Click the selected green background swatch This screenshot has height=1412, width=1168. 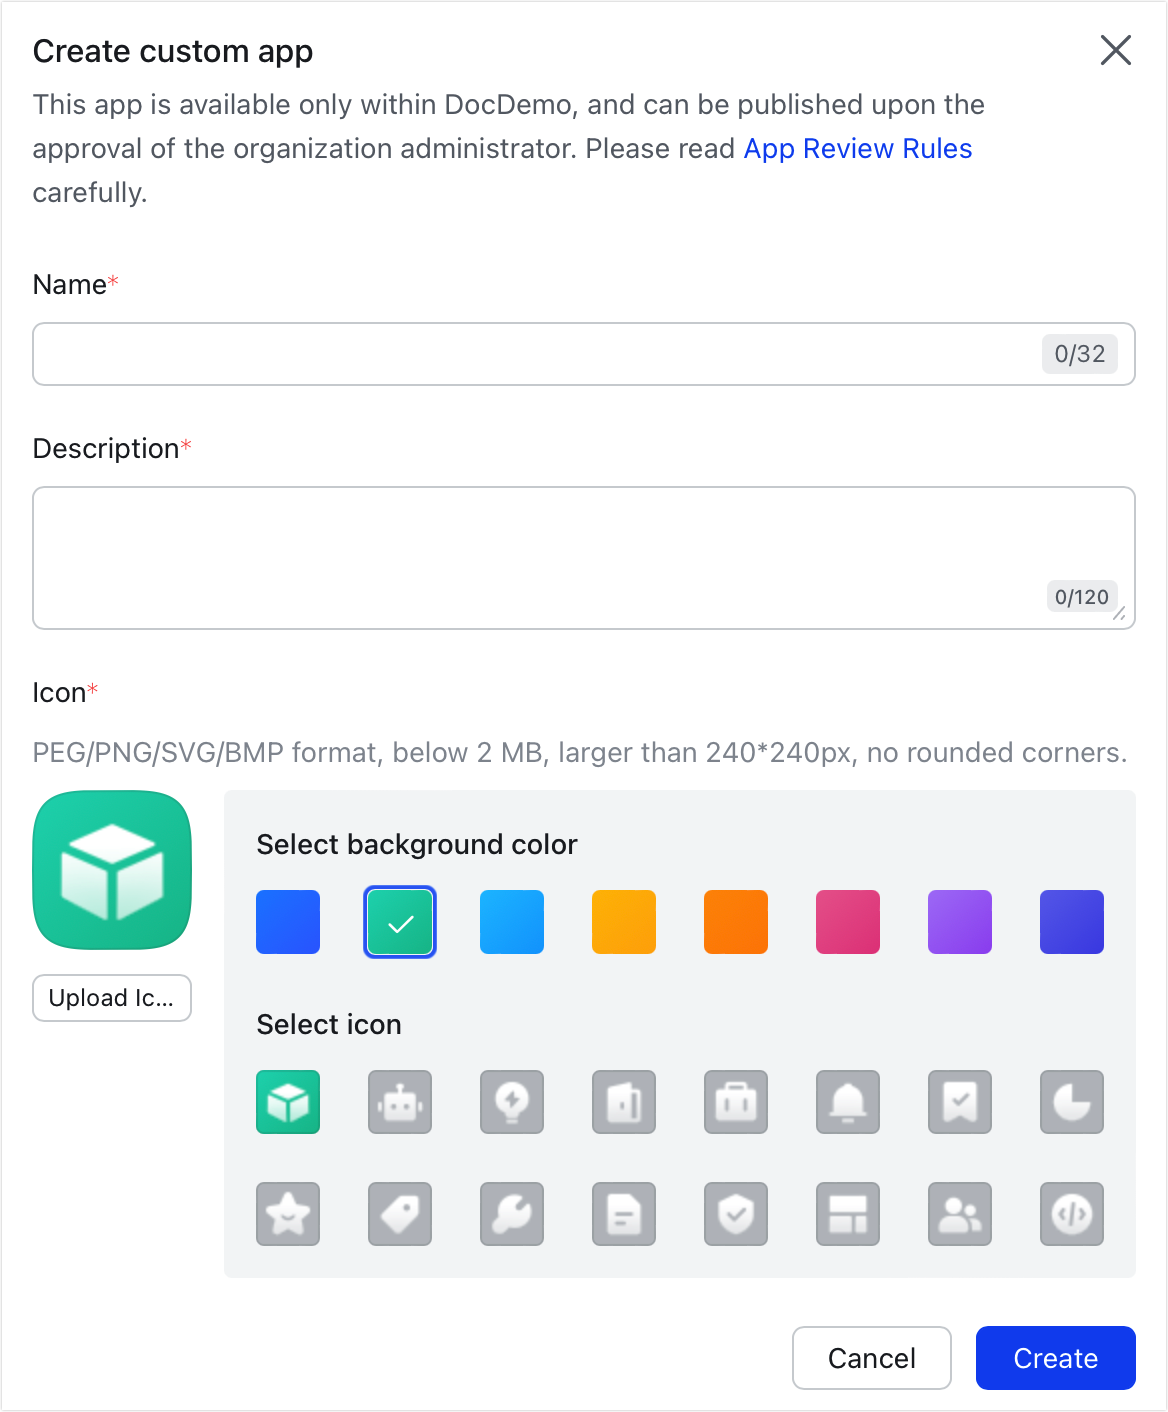pyautogui.click(x=400, y=922)
